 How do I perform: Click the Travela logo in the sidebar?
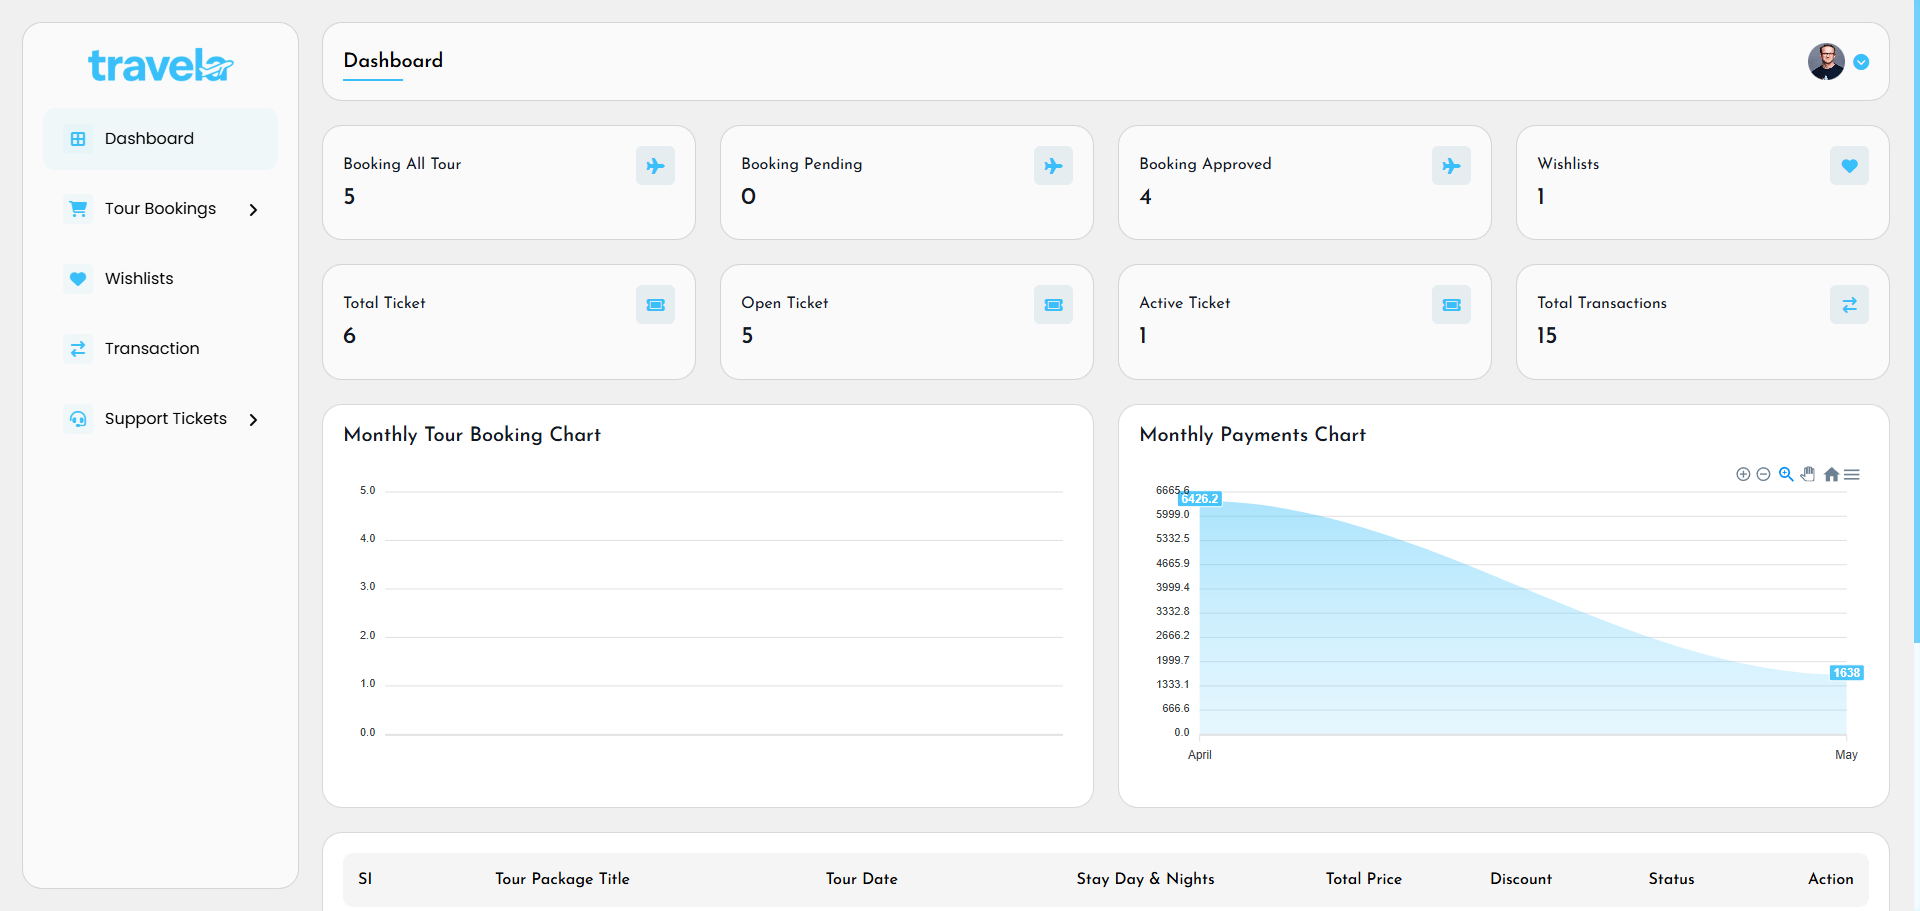159,65
